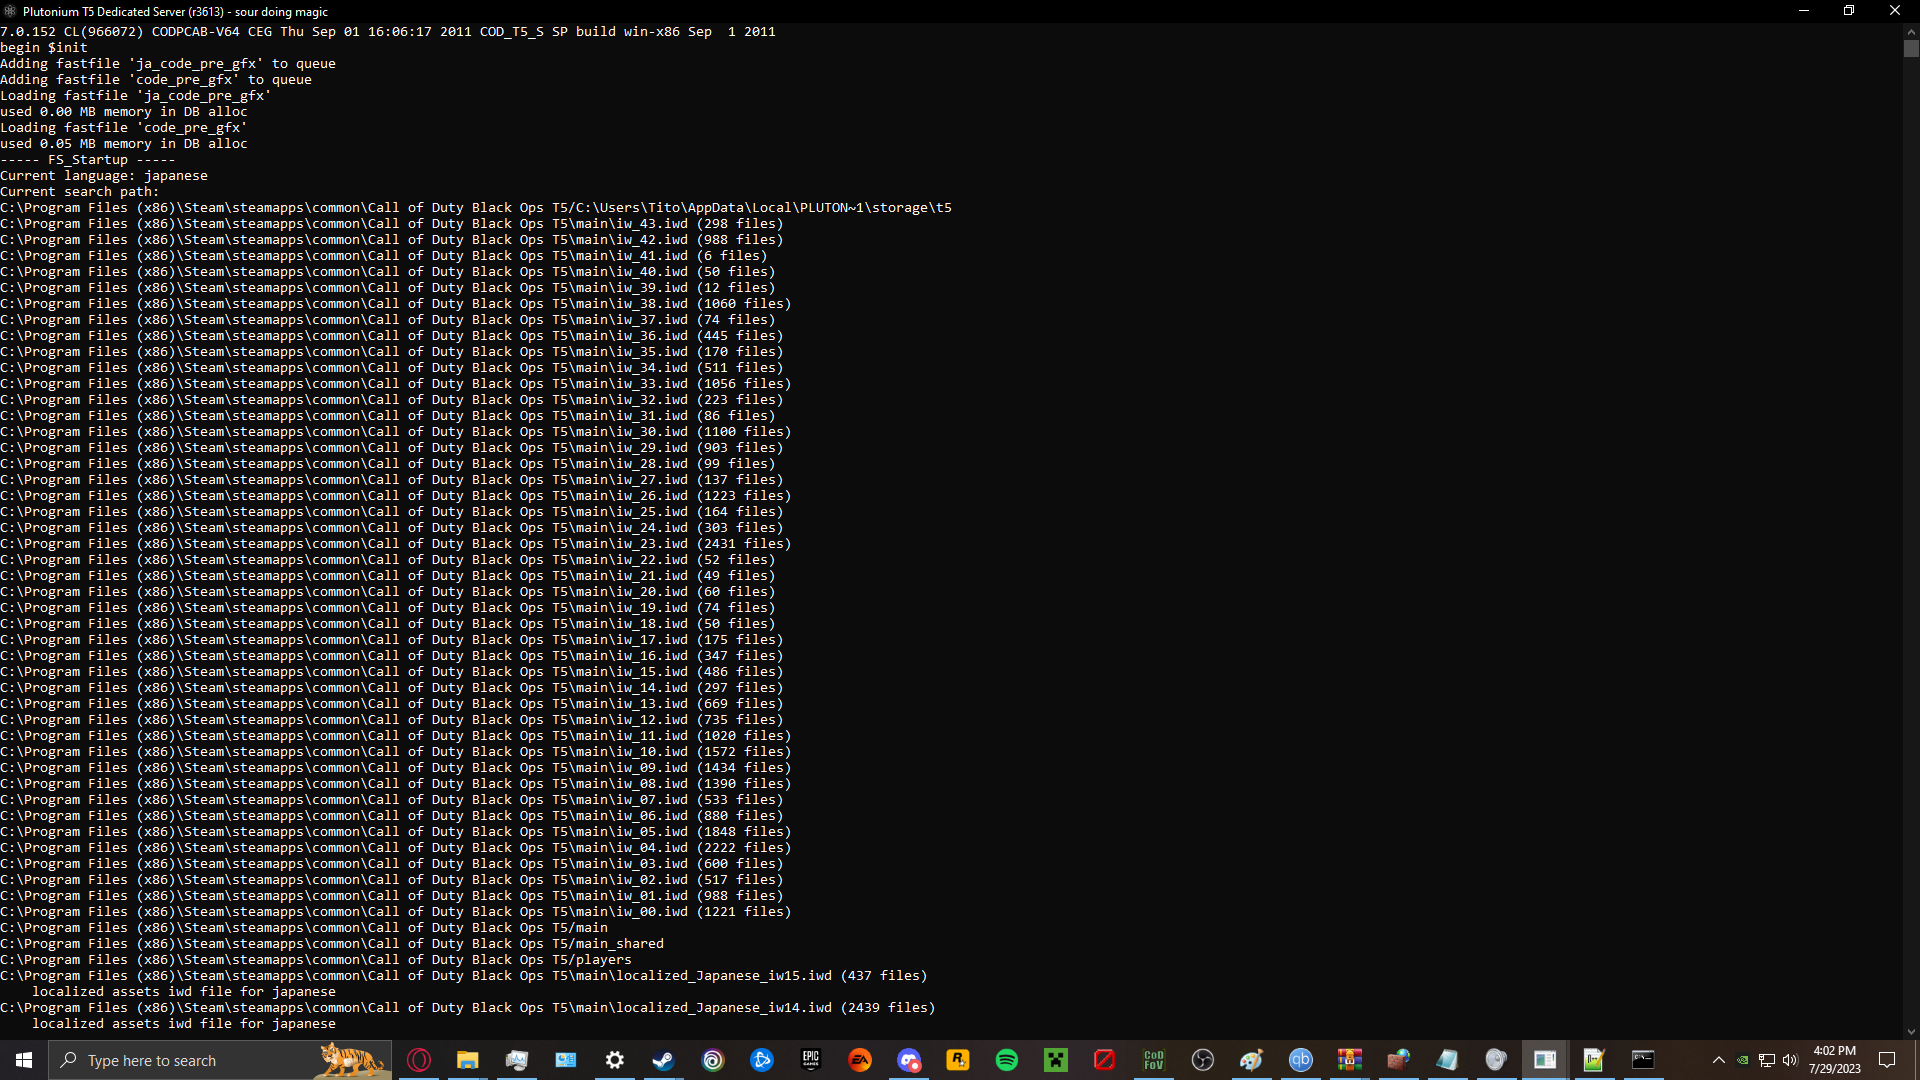Open Windows Settings gear in taskbar

point(615,1060)
